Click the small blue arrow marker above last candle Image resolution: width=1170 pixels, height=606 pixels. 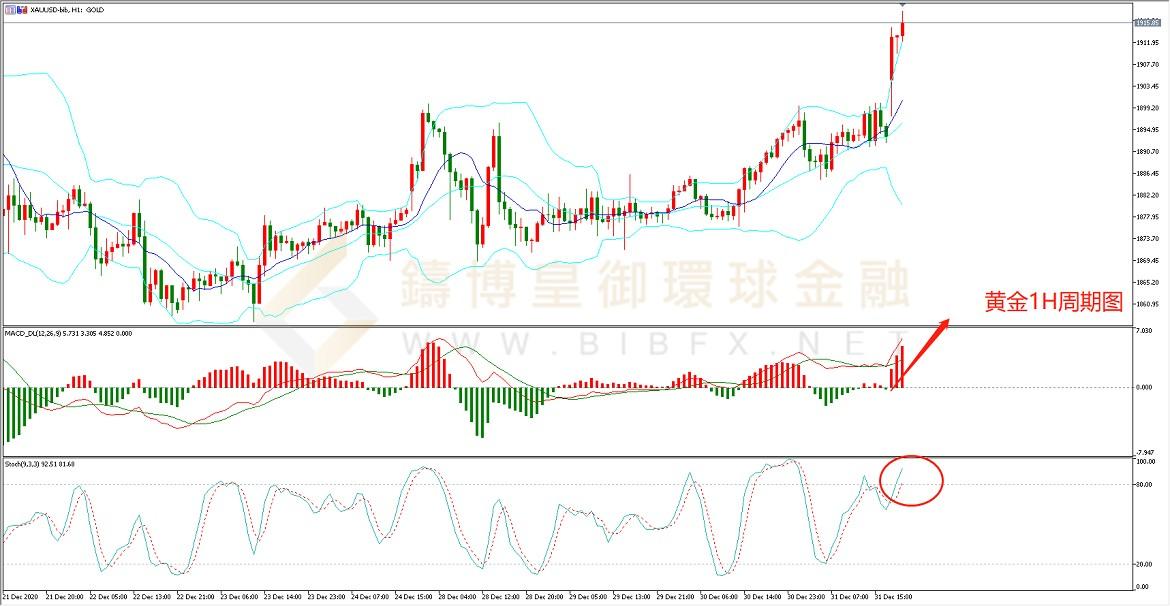pyautogui.click(x=903, y=4)
